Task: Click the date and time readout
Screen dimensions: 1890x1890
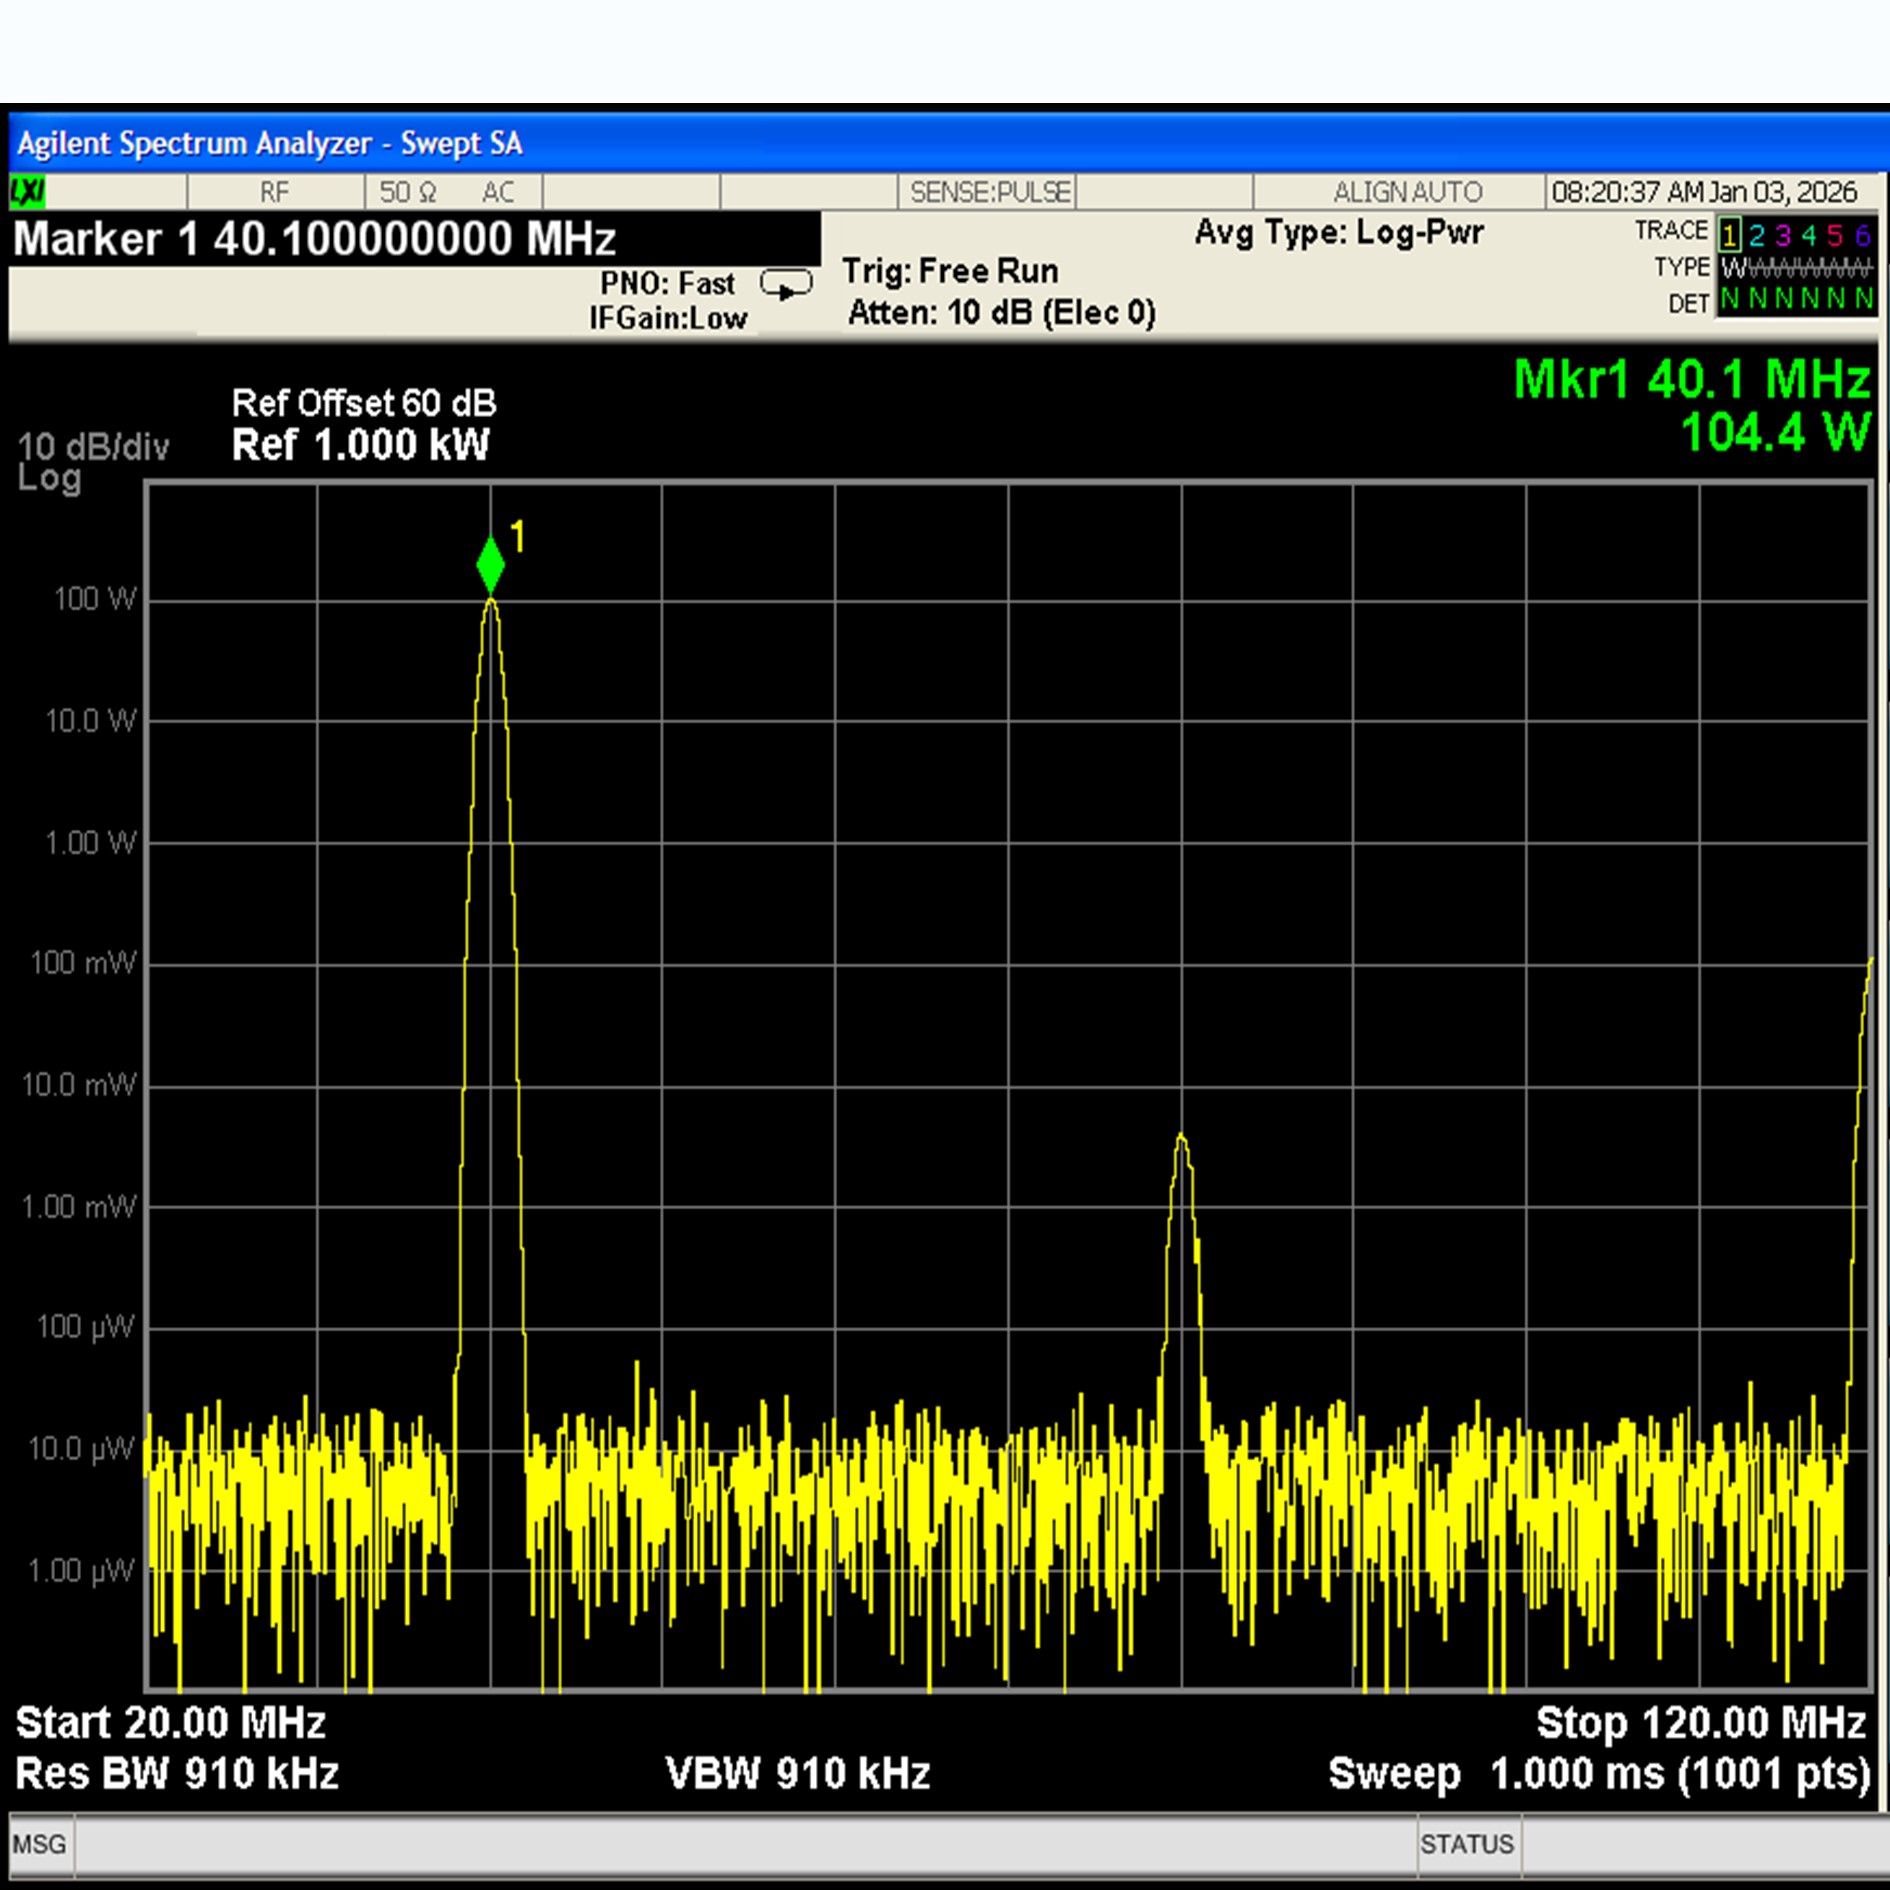Action: [x=1704, y=191]
